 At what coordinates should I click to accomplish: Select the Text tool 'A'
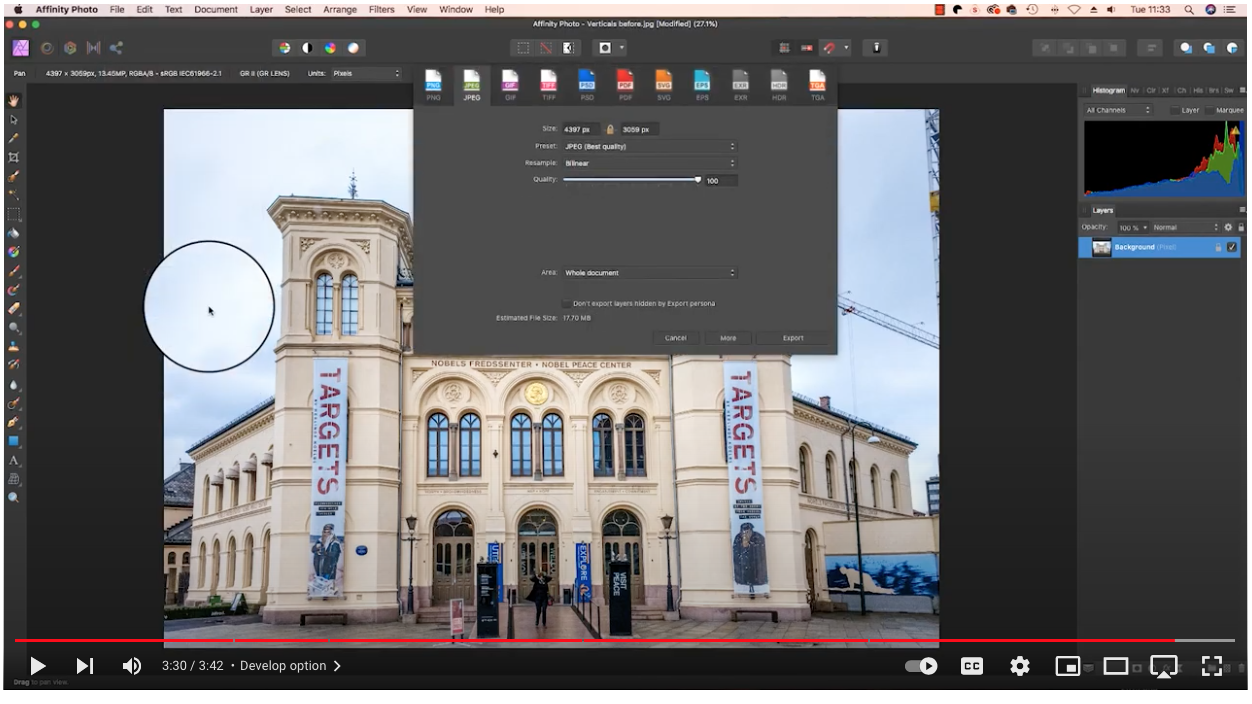14,460
